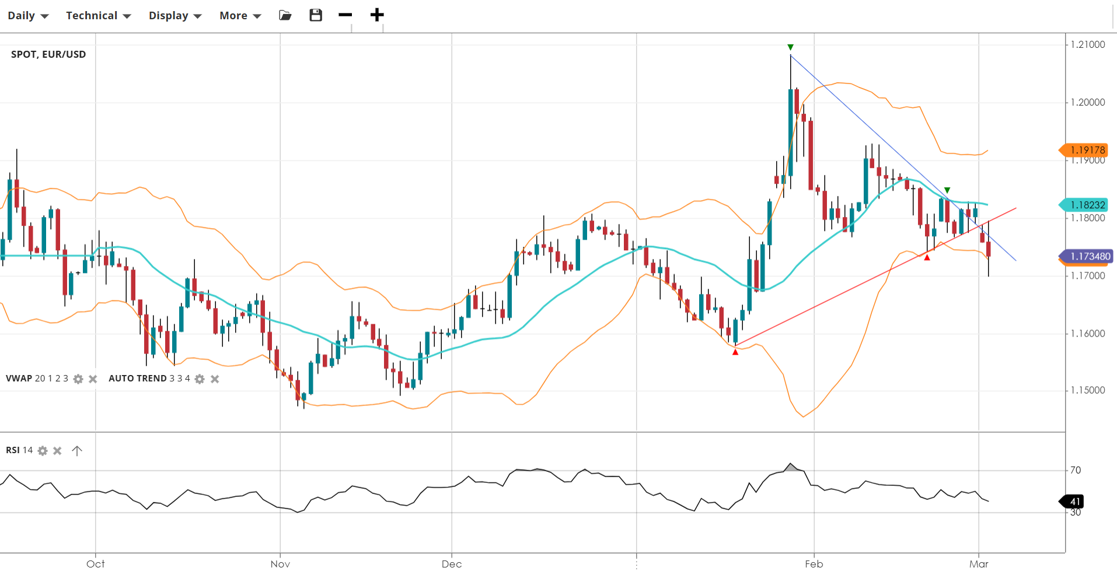Viewport: 1117px width, 571px height.
Task: Open a saved chart with folder icon
Action: click(285, 15)
